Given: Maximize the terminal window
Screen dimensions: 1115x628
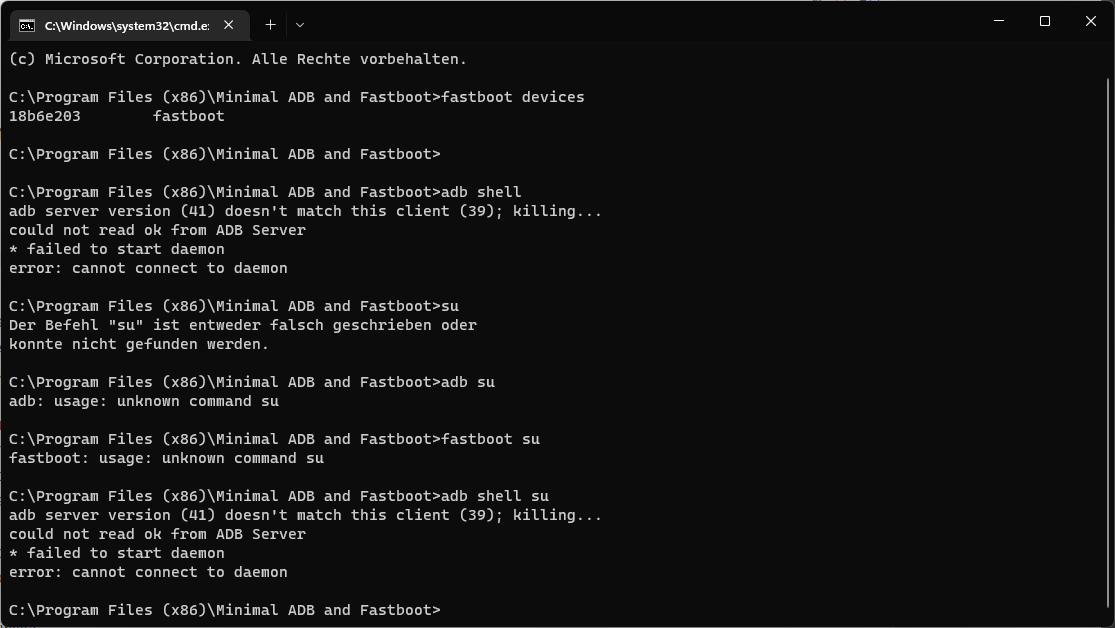Looking at the screenshot, I should click(1044, 21).
